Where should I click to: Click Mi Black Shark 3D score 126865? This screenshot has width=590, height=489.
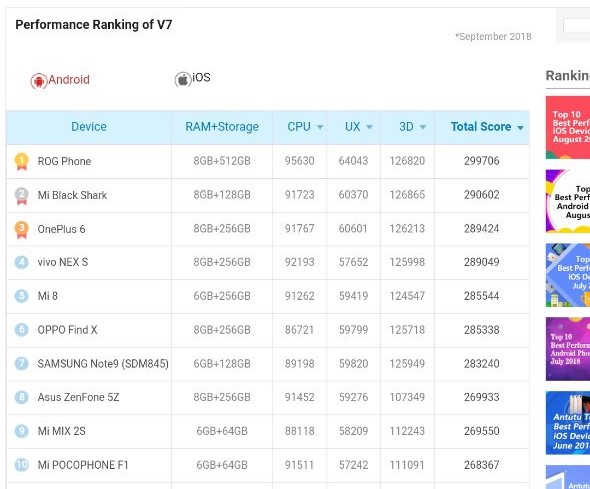407,195
